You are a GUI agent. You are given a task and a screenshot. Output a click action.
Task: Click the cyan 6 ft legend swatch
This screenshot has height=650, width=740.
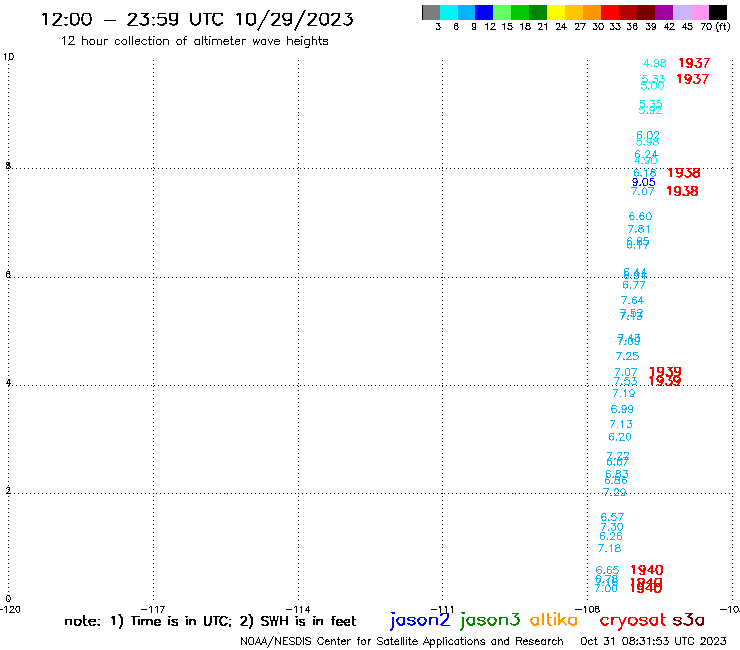(449, 12)
